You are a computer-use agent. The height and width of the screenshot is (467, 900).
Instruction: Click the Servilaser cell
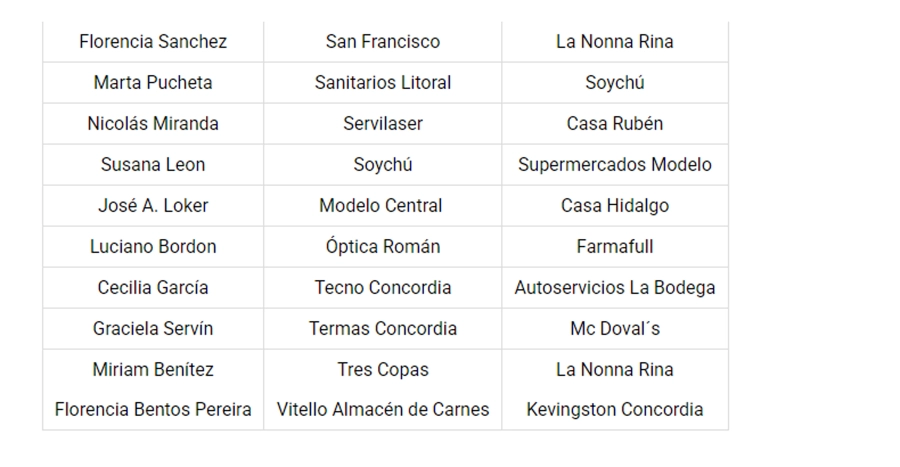(x=383, y=124)
